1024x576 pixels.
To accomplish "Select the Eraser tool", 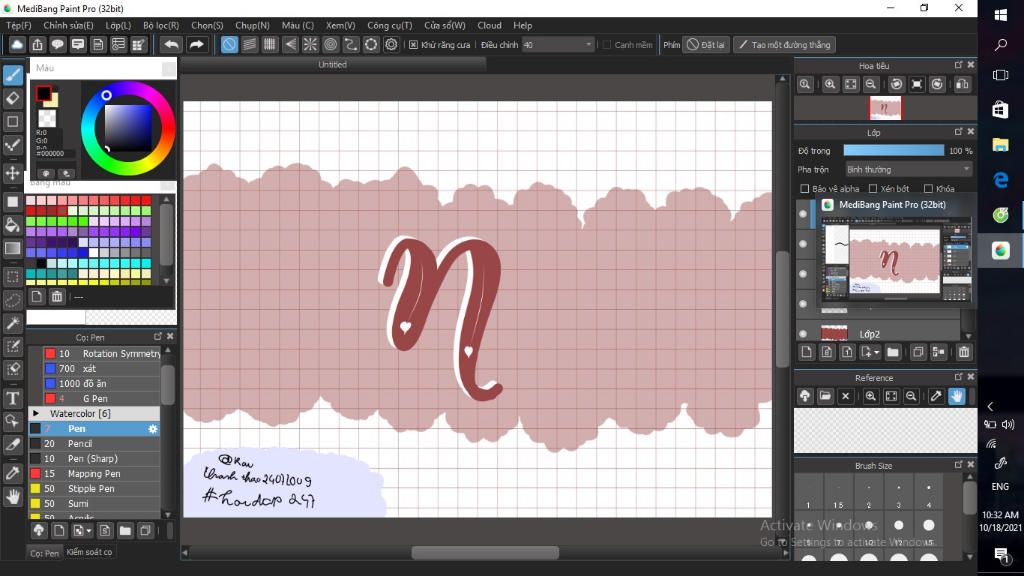I will pyautogui.click(x=12, y=99).
